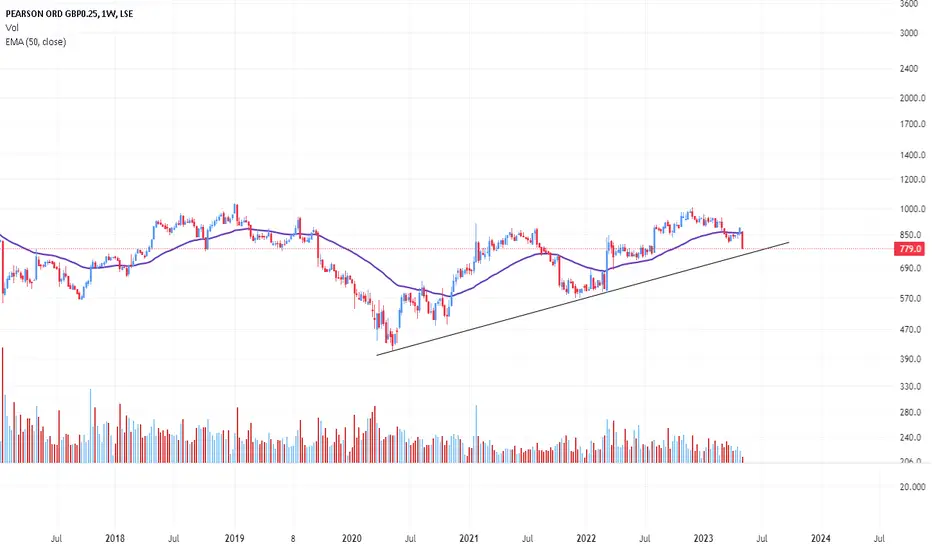Click the 1400.0 price scale label
This screenshot has width=932, height=550.
(912, 155)
